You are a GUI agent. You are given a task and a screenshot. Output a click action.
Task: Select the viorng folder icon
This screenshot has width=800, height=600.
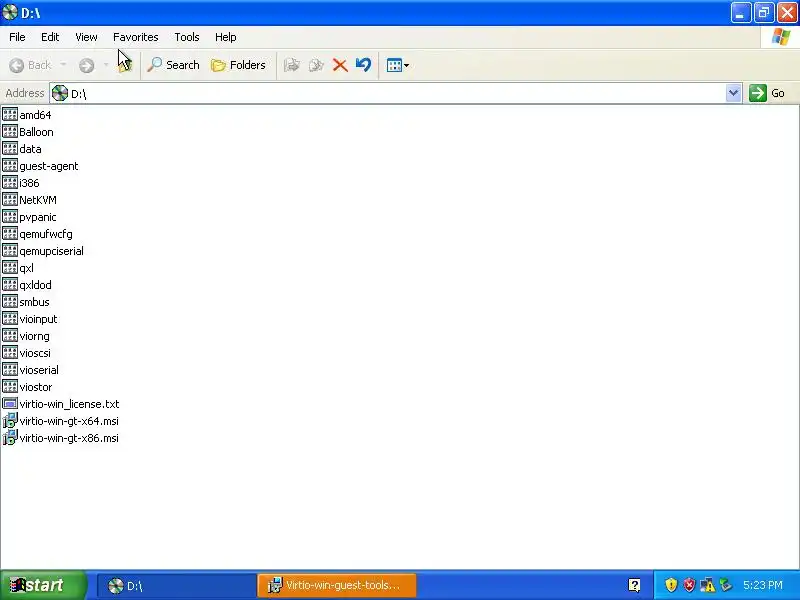click(x=10, y=336)
